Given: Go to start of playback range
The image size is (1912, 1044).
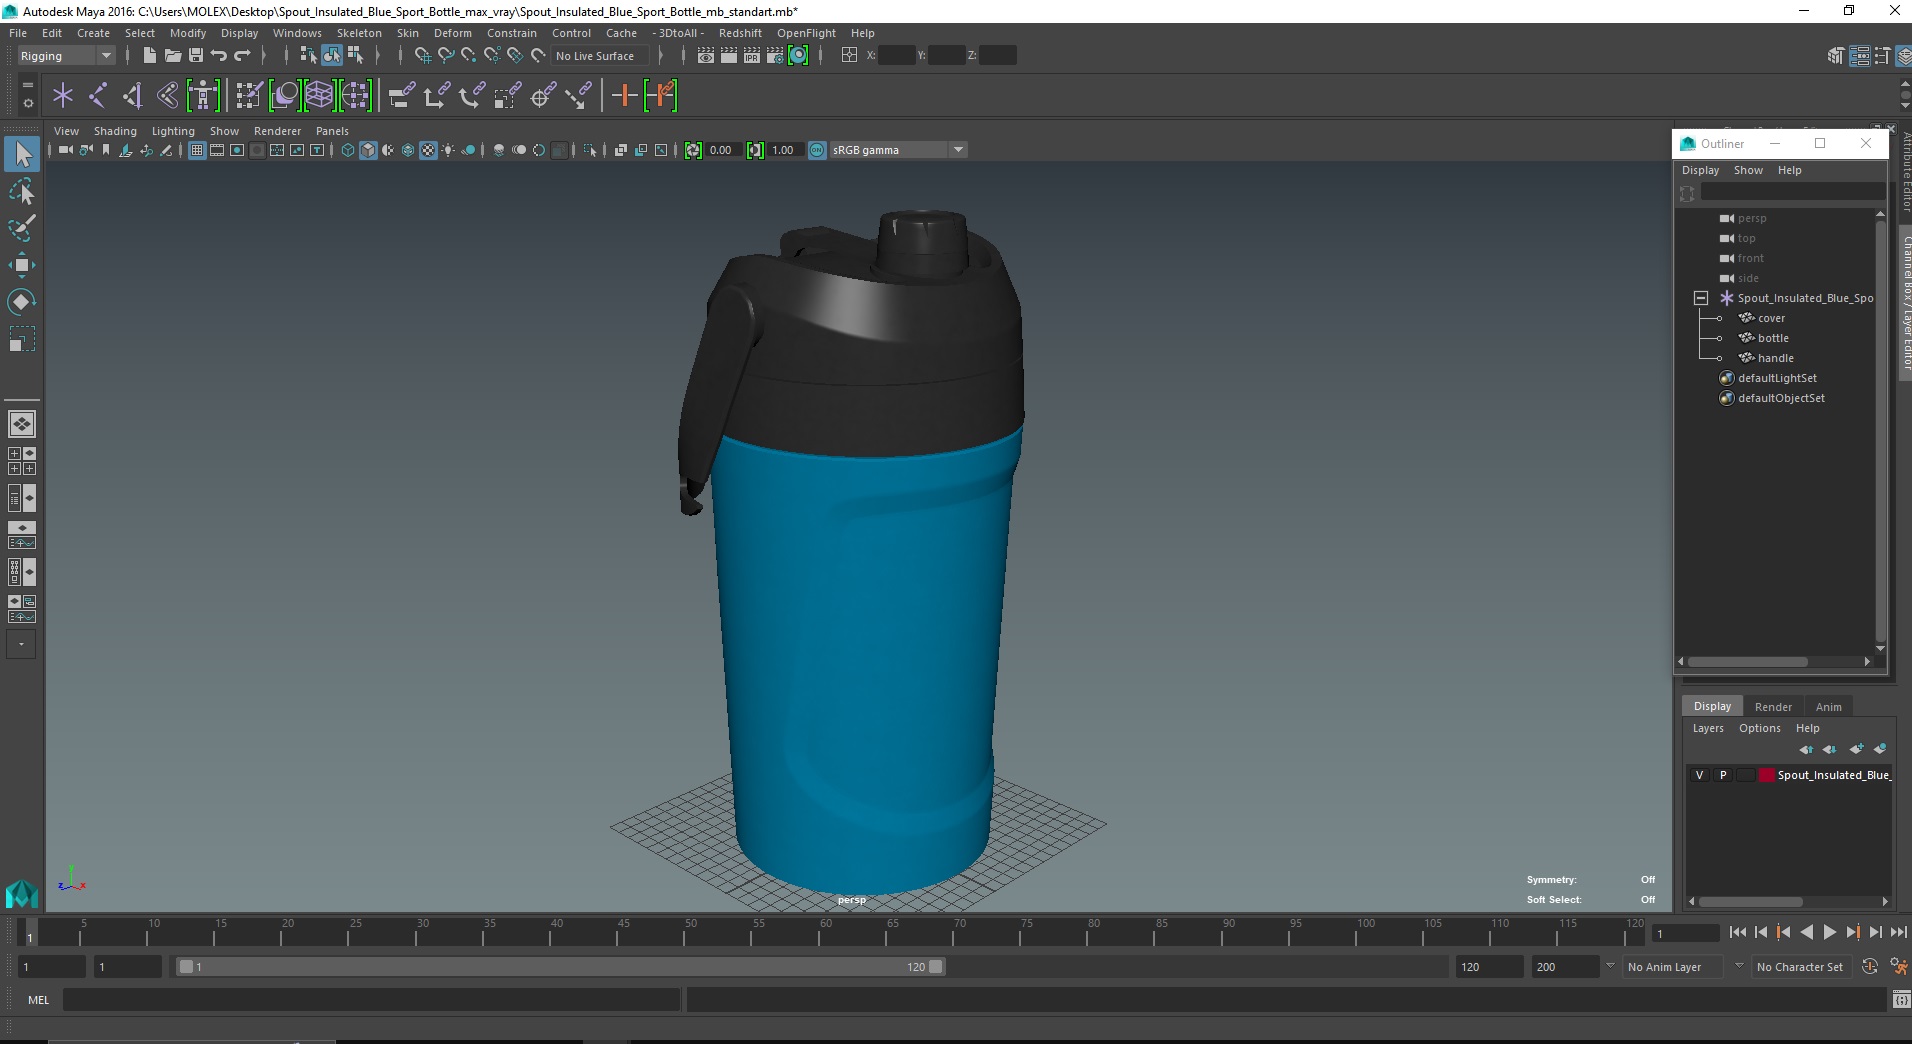Looking at the screenshot, I should pyautogui.click(x=1737, y=932).
